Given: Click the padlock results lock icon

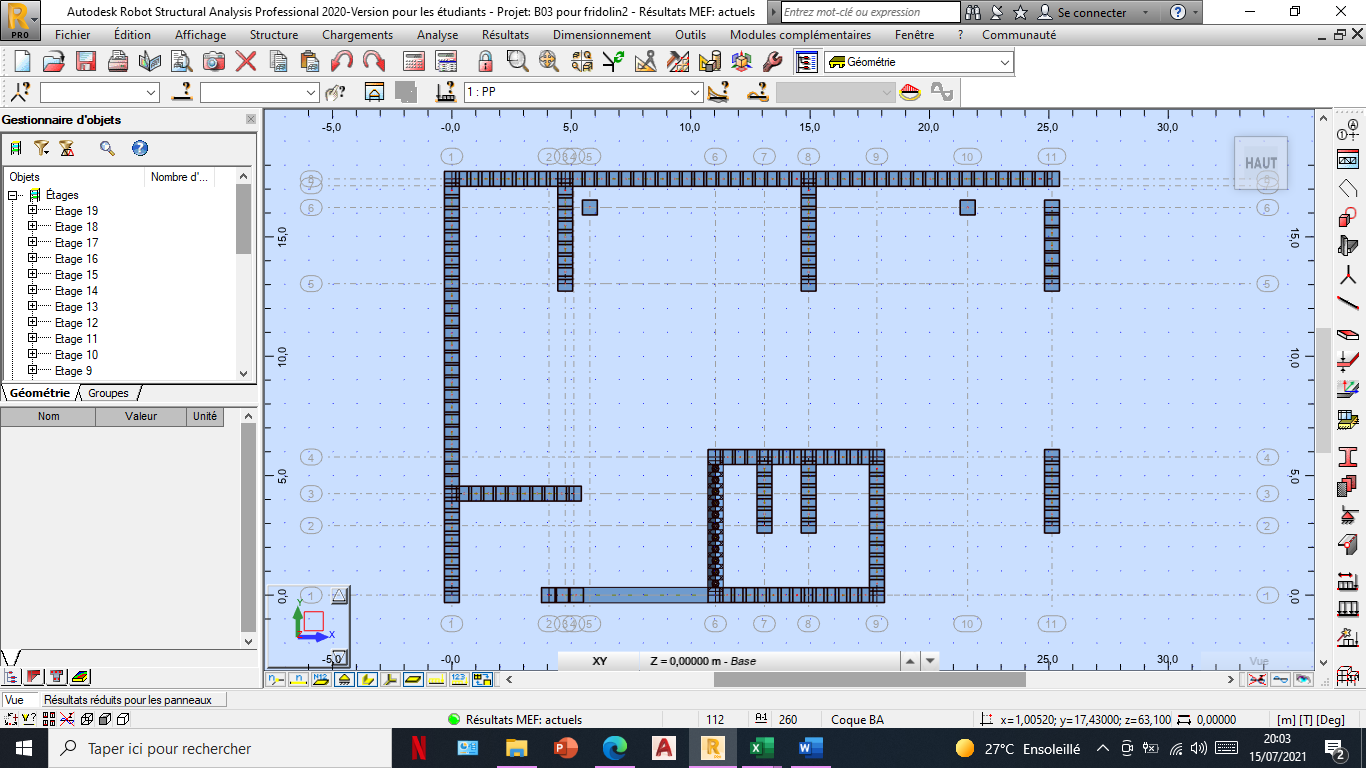Looking at the screenshot, I should click(x=485, y=62).
